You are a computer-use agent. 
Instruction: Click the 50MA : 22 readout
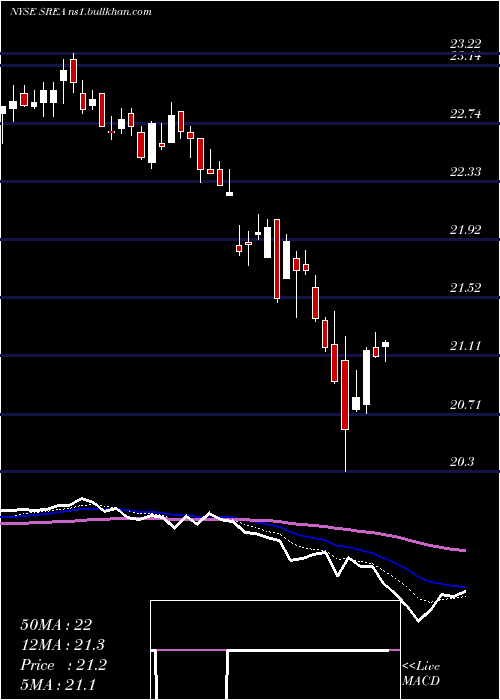[x=56, y=625]
